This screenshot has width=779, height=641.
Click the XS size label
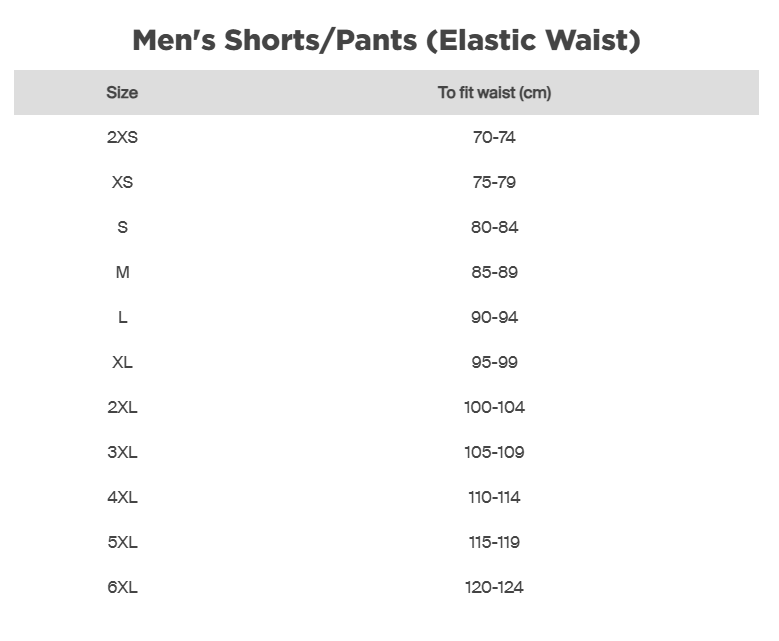pos(122,182)
